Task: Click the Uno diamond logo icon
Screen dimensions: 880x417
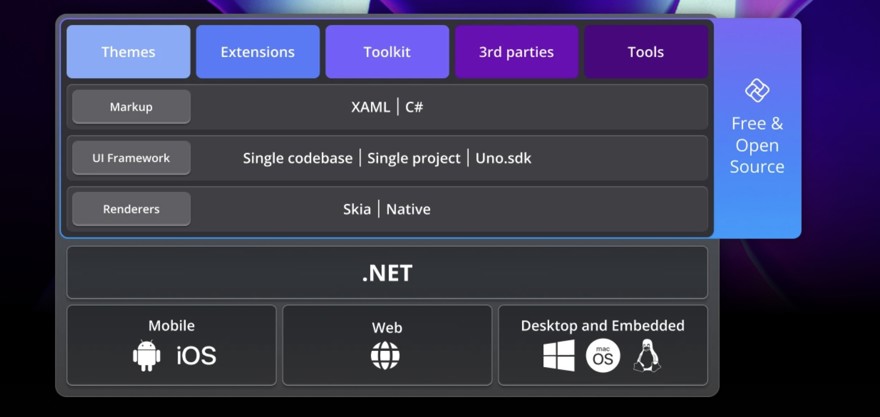Action: coord(757,91)
